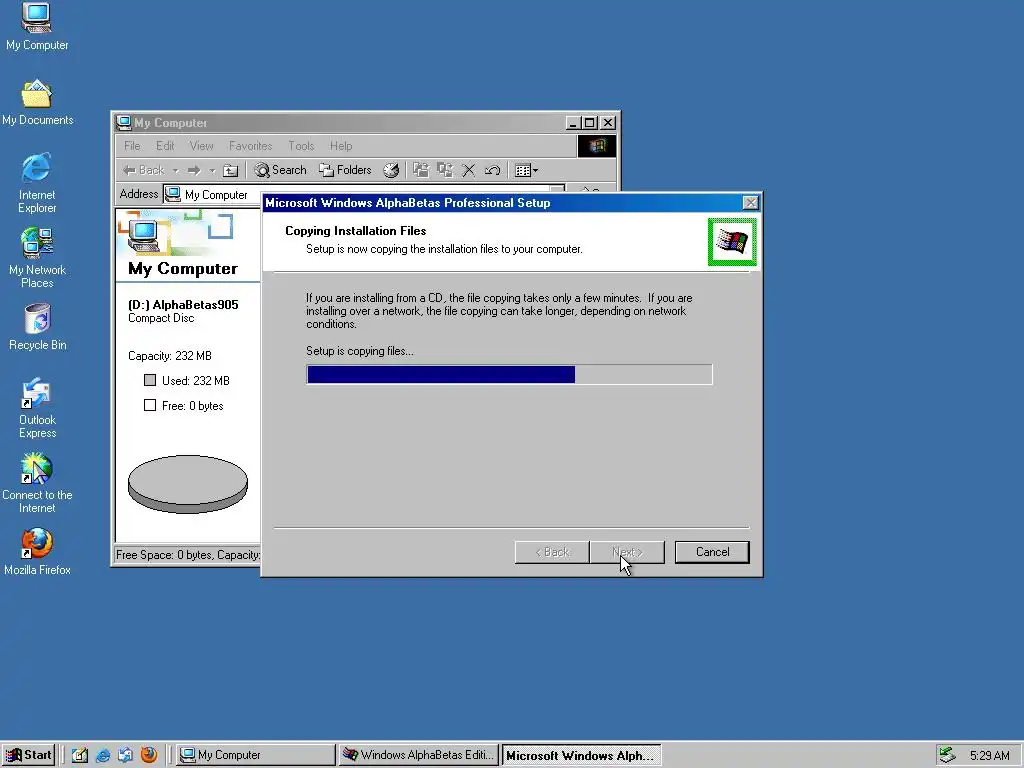Image resolution: width=1024 pixels, height=768 pixels.
Task: Click Used 232 MB legend box
Action: 150,380
